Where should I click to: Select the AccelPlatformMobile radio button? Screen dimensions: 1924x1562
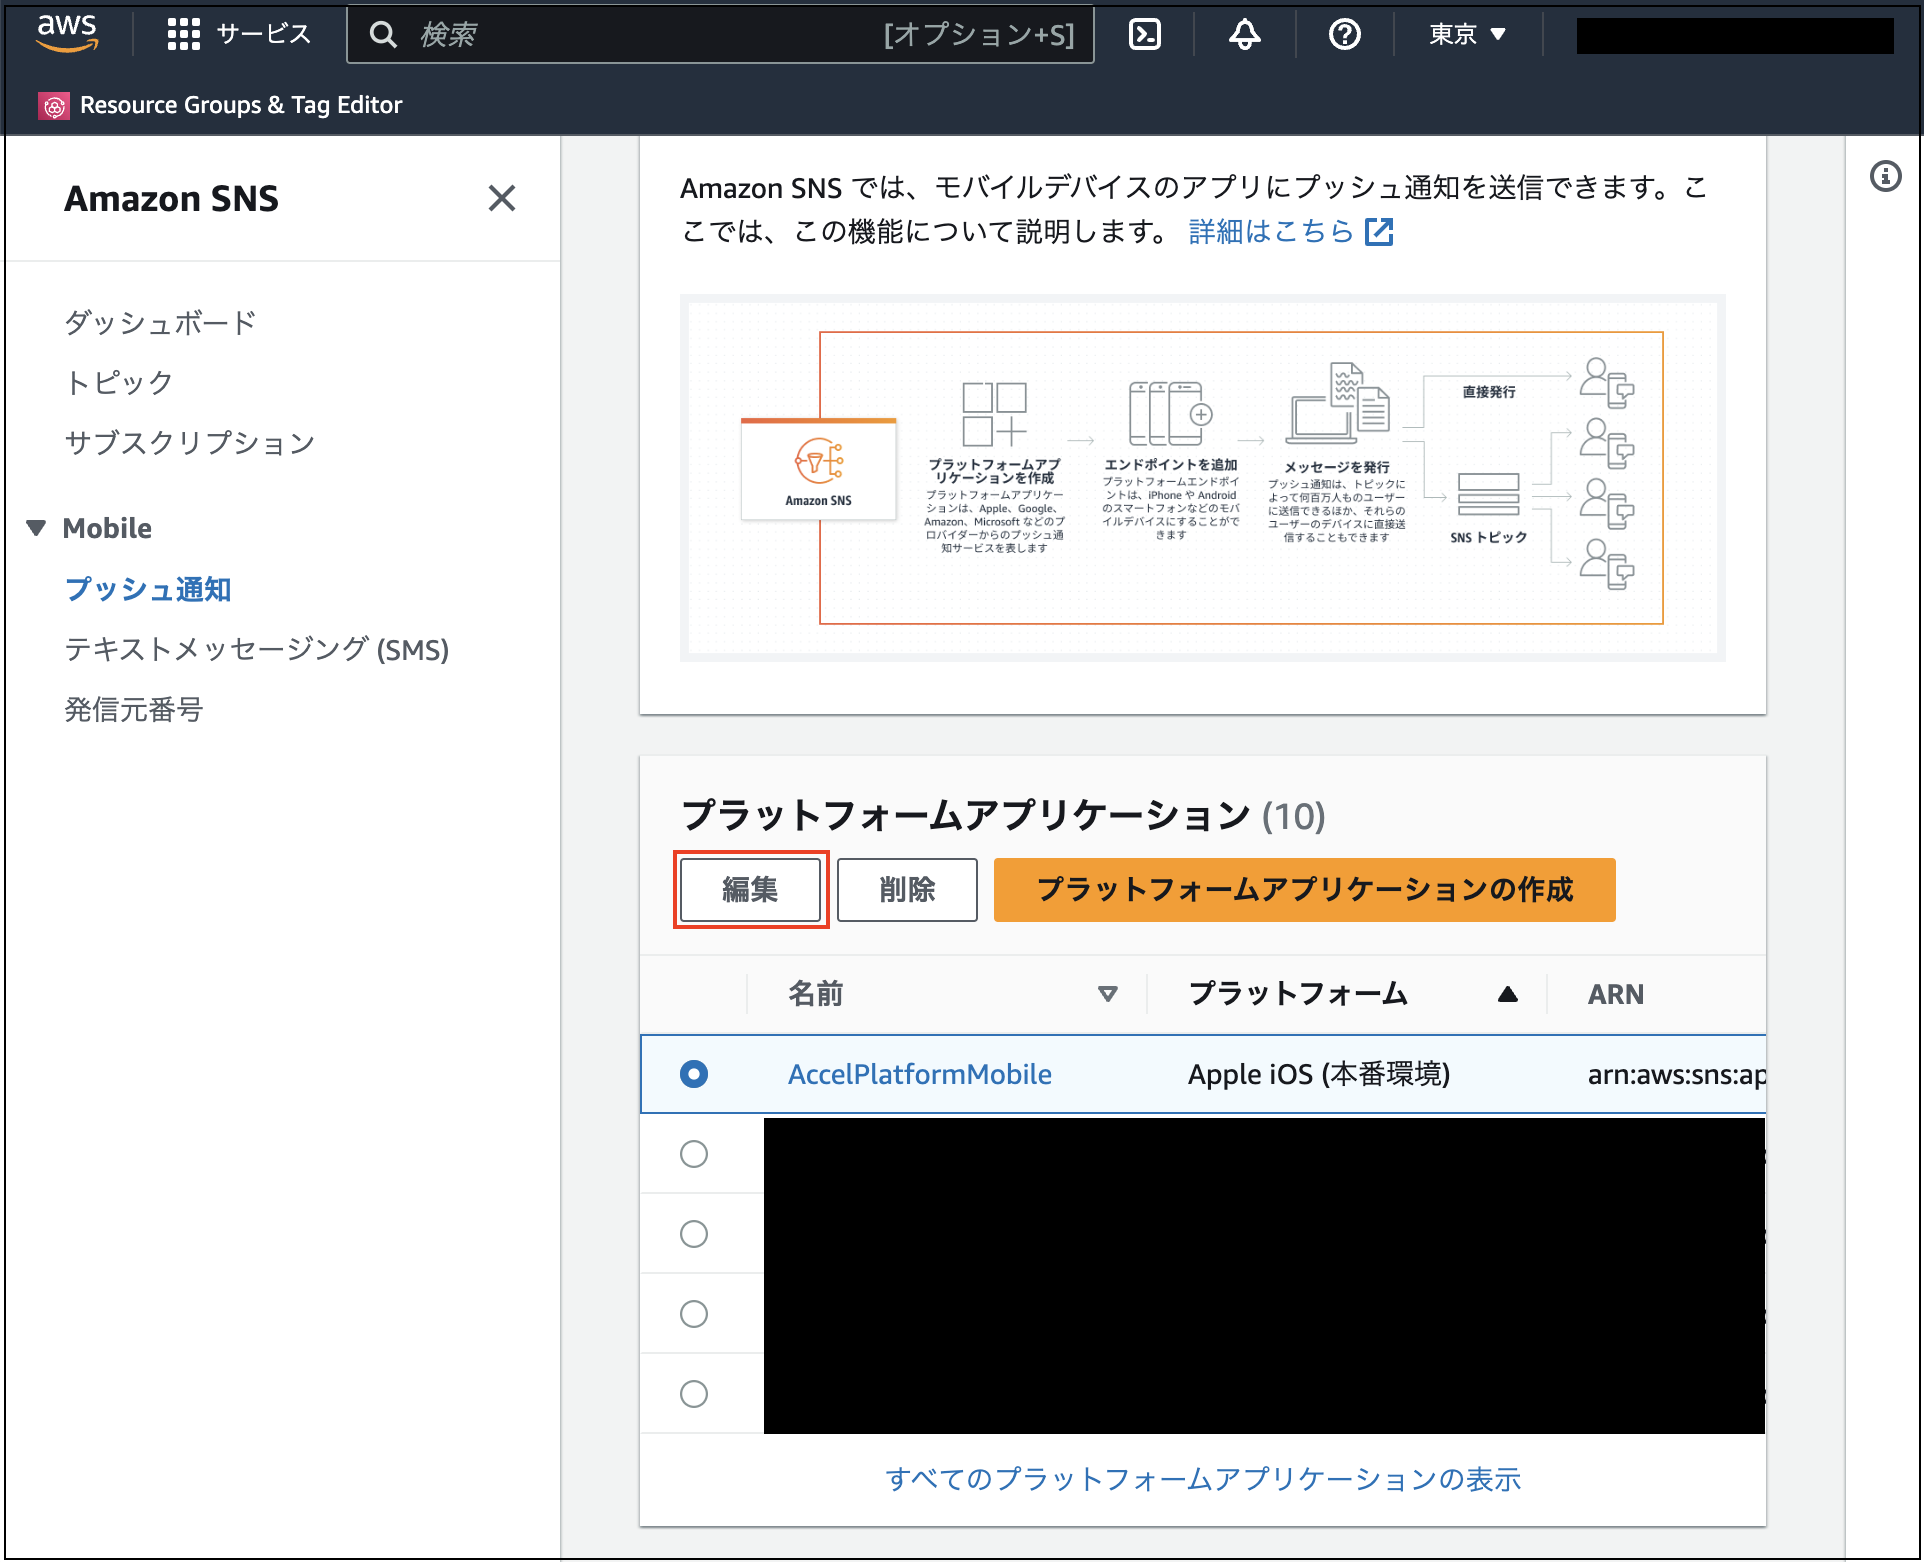coord(693,1074)
